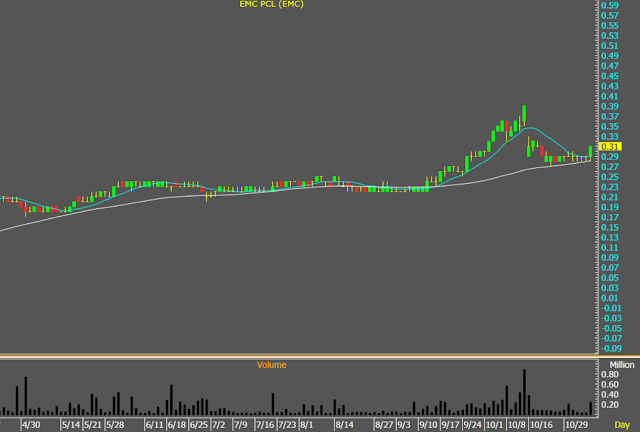Click the 5/28 date label
This screenshot has width=640, height=432.
pyautogui.click(x=115, y=425)
